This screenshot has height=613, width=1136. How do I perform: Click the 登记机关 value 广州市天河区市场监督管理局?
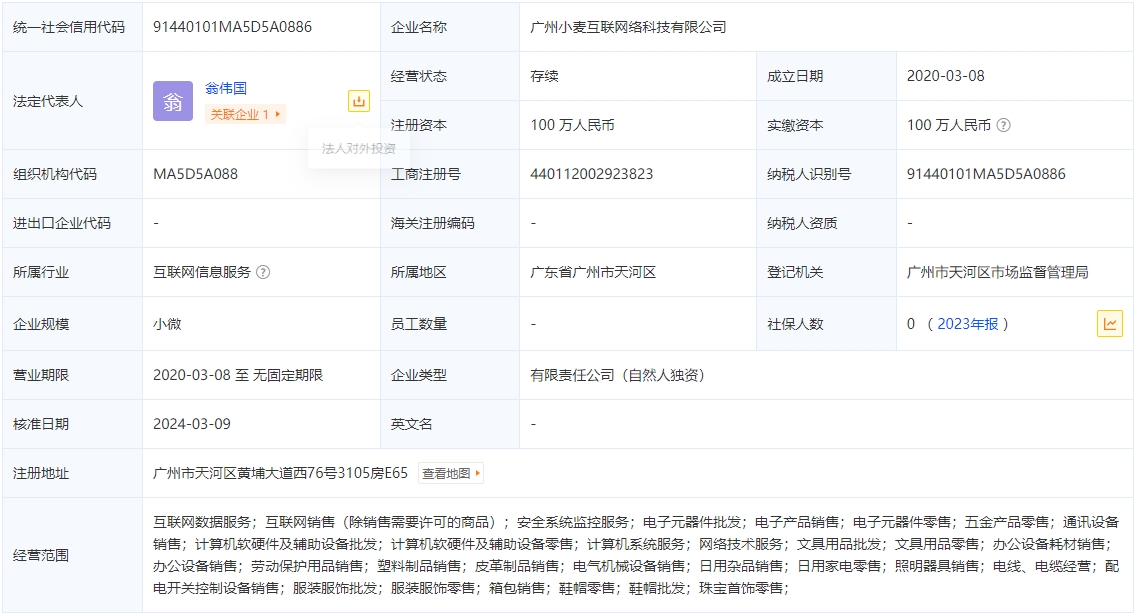pyautogui.click(x=997, y=272)
